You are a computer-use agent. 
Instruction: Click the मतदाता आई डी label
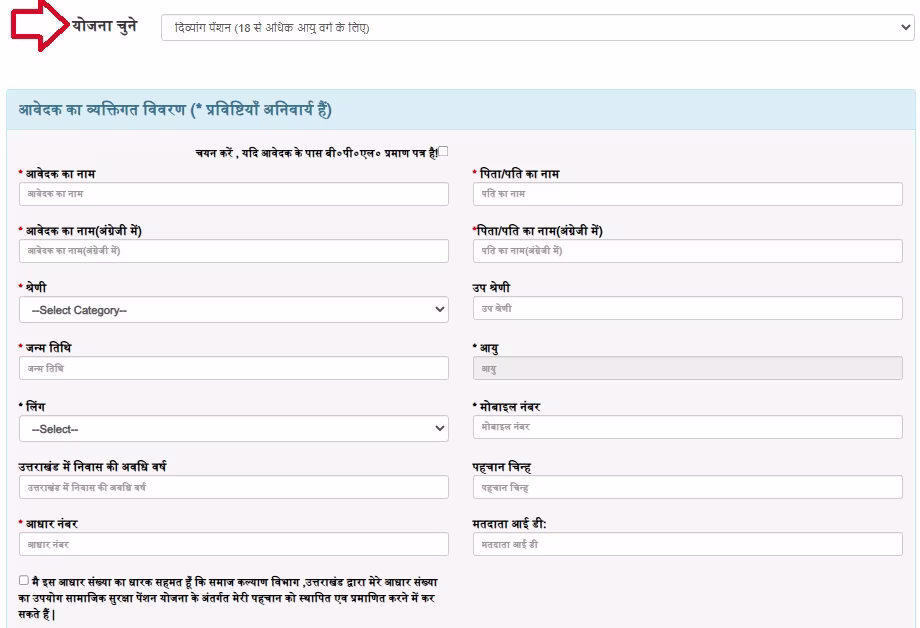tap(509, 524)
